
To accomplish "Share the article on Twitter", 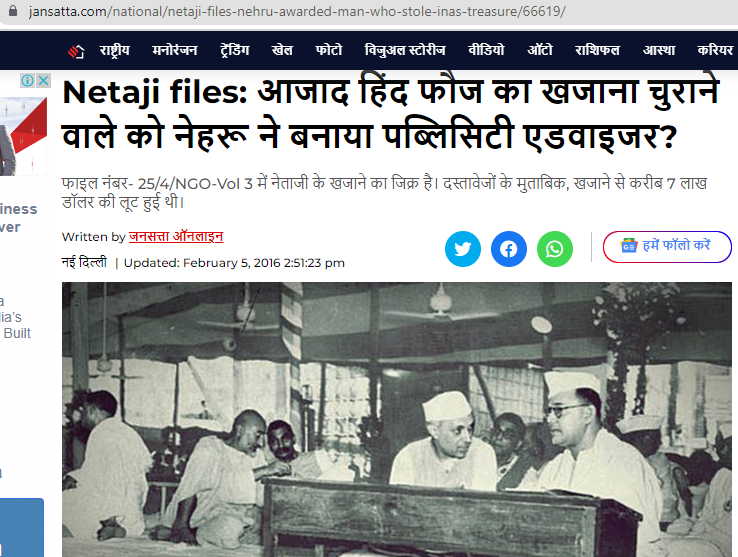I will 463,249.
